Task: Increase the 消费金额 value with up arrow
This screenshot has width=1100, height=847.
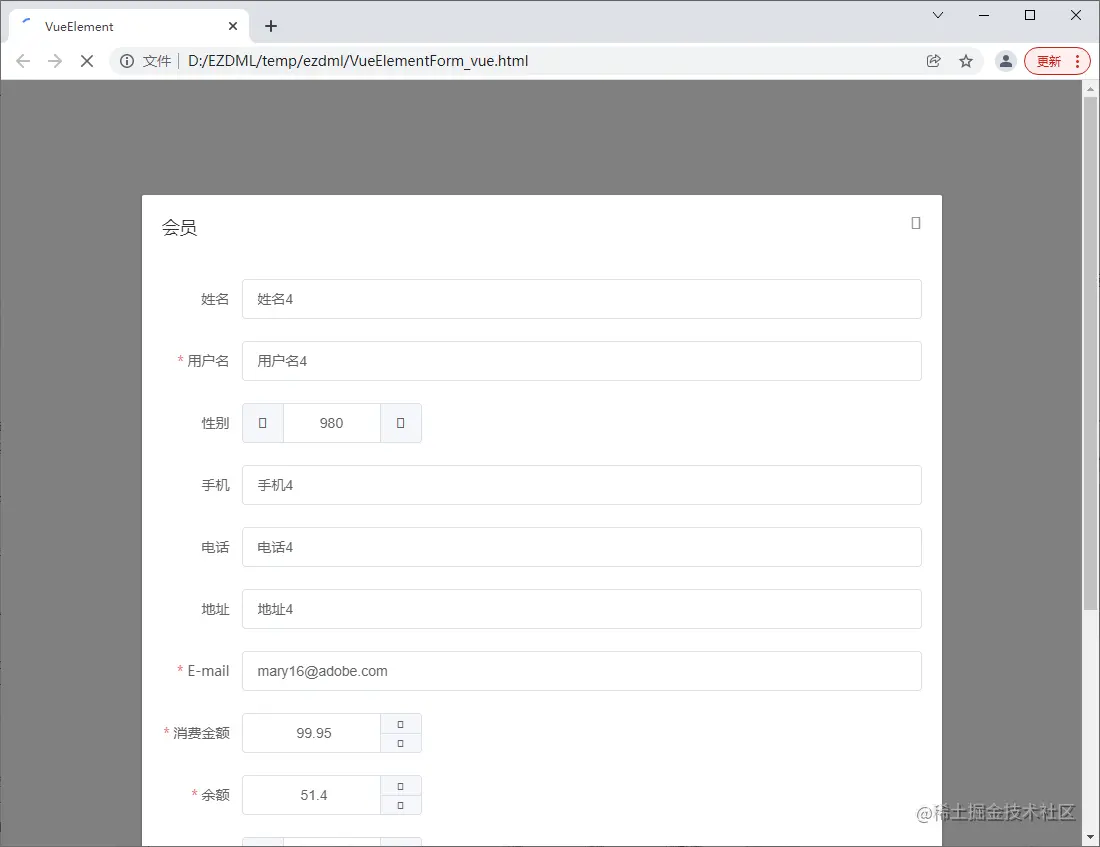Action: pyautogui.click(x=401, y=723)
